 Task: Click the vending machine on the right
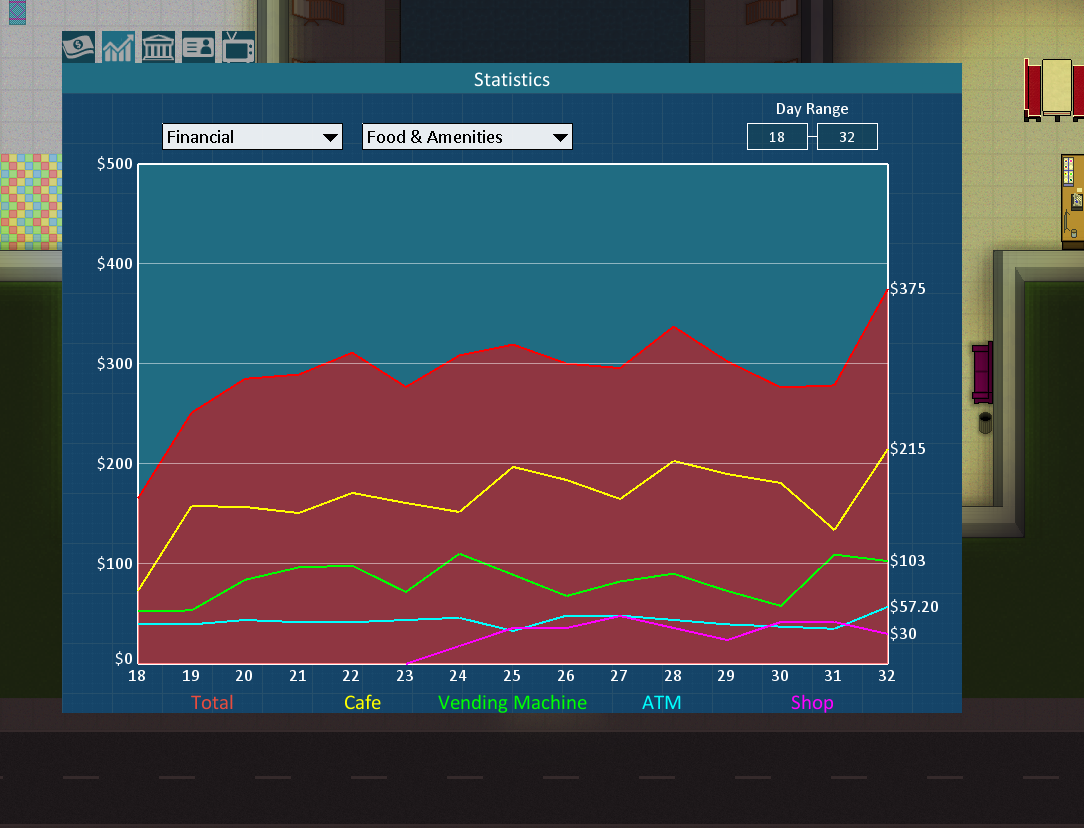(x=1072, y=200)
